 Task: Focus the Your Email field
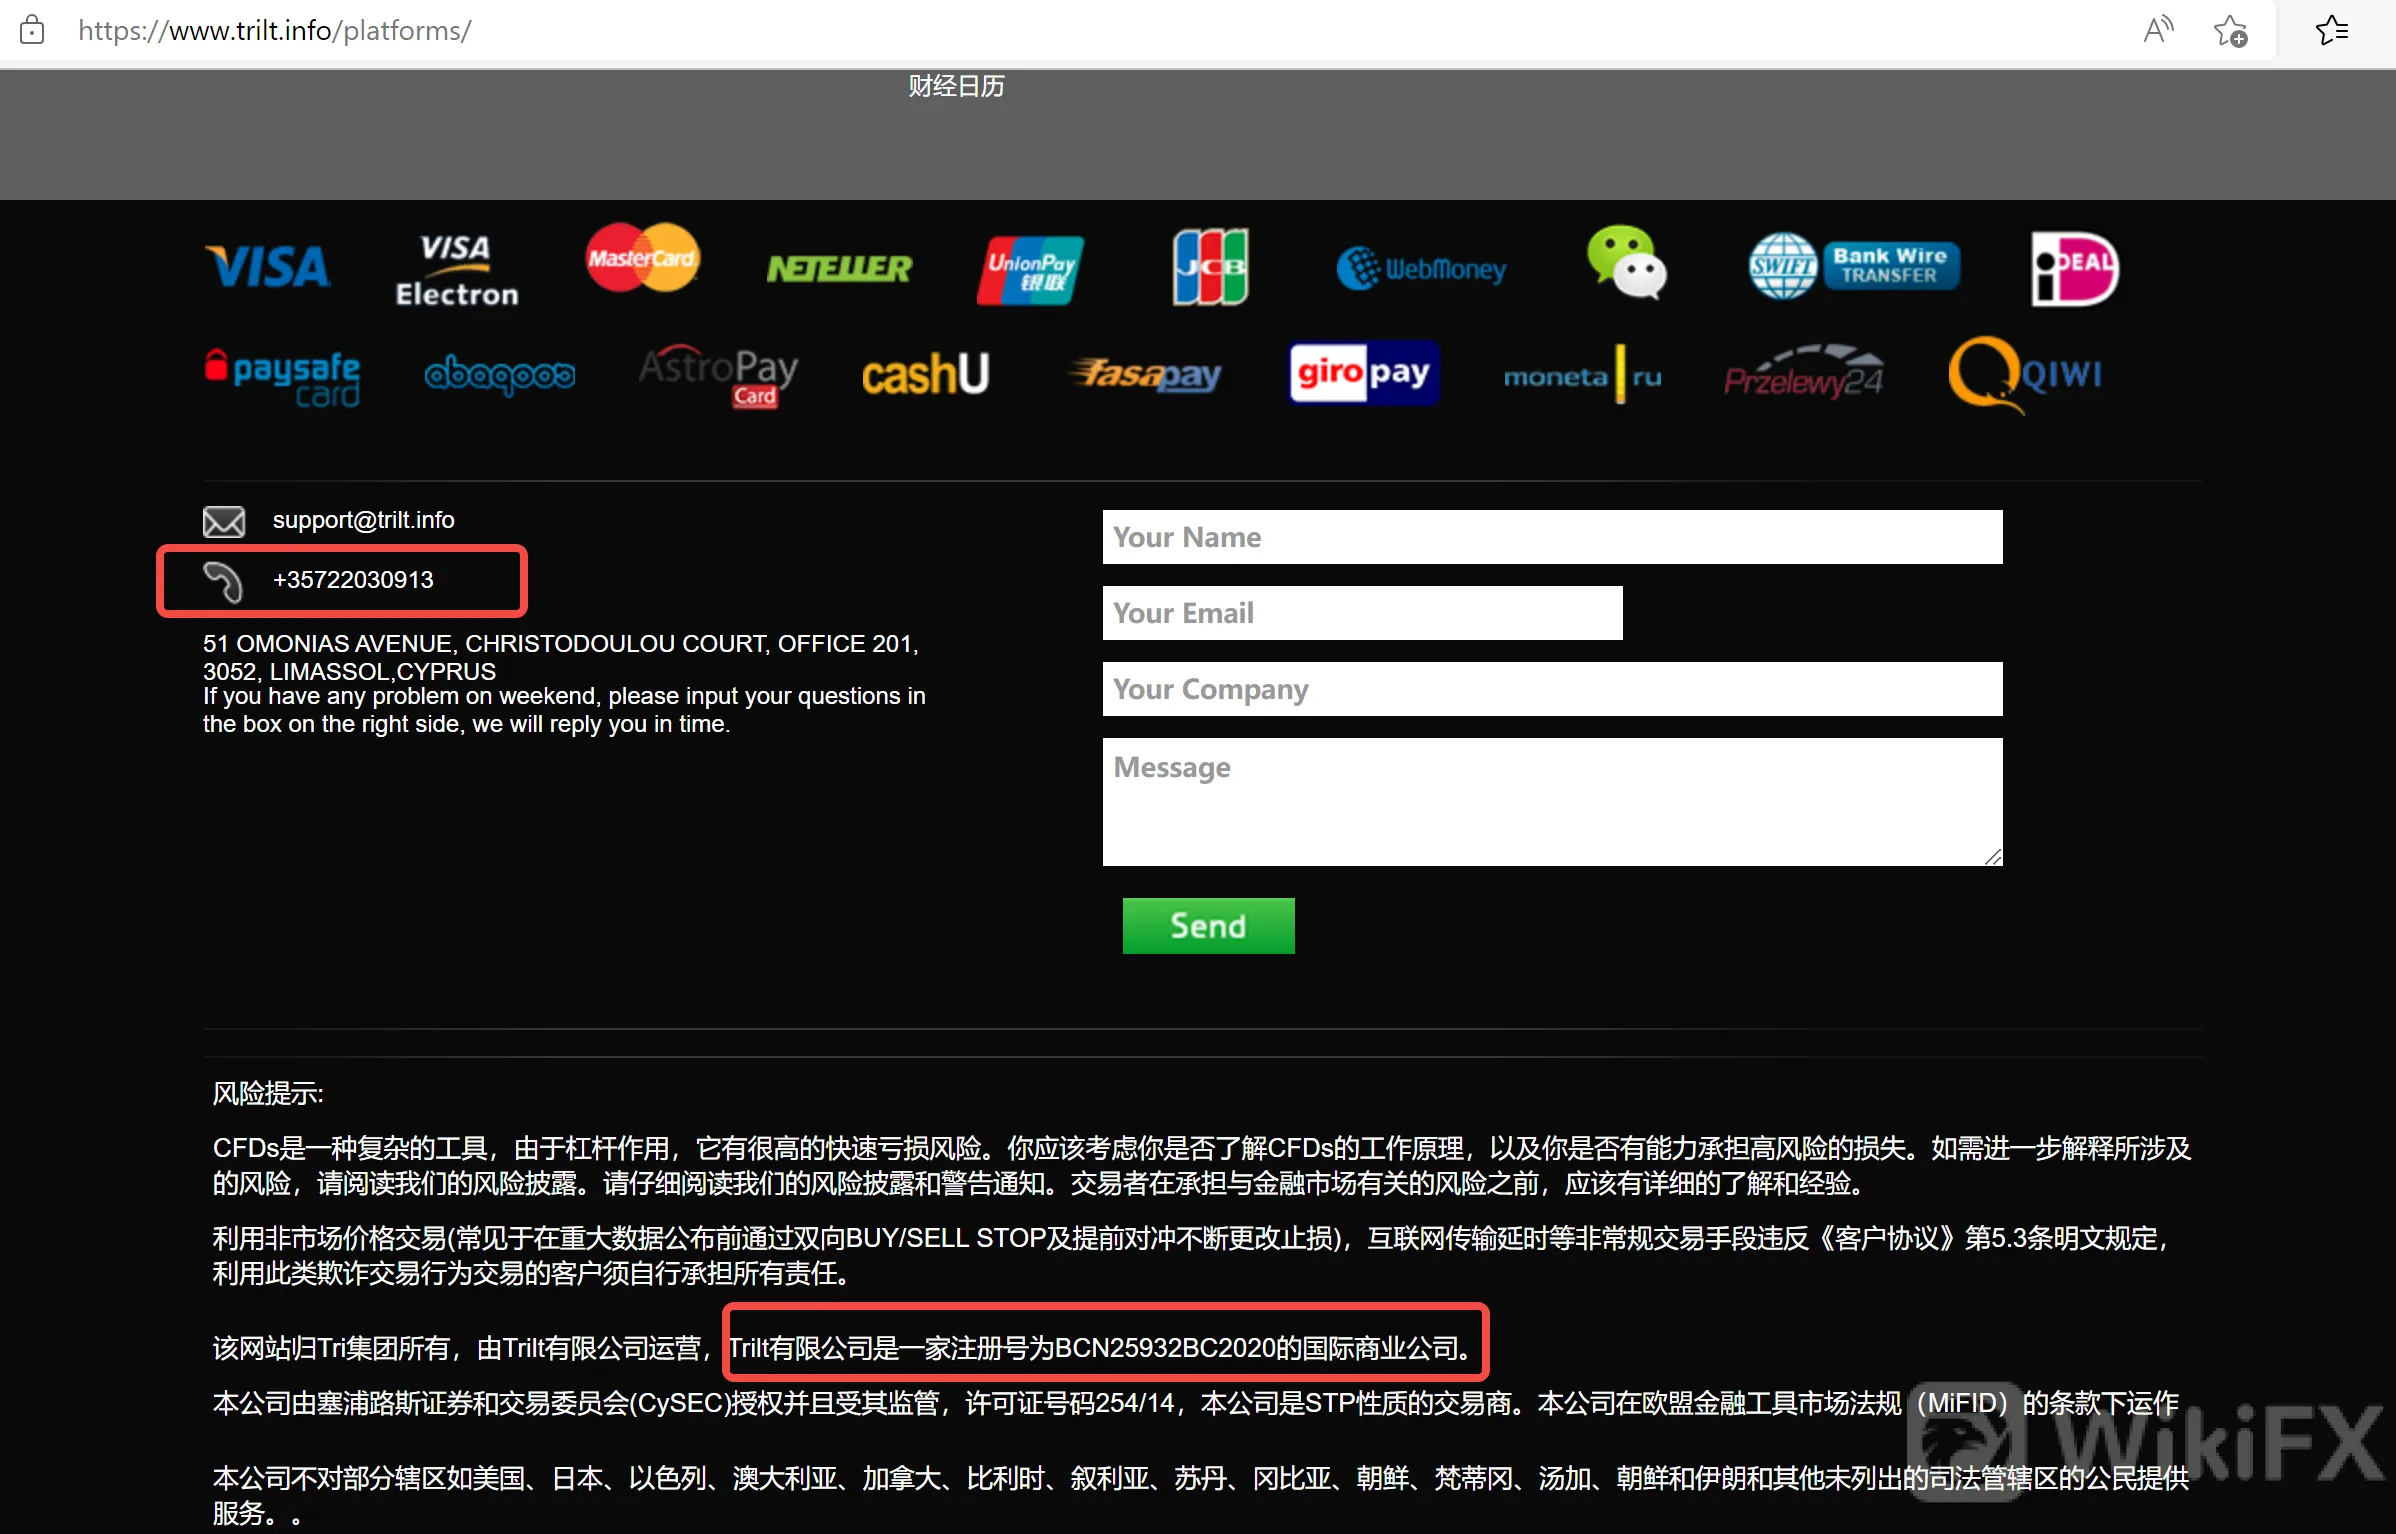(1362, 613)
